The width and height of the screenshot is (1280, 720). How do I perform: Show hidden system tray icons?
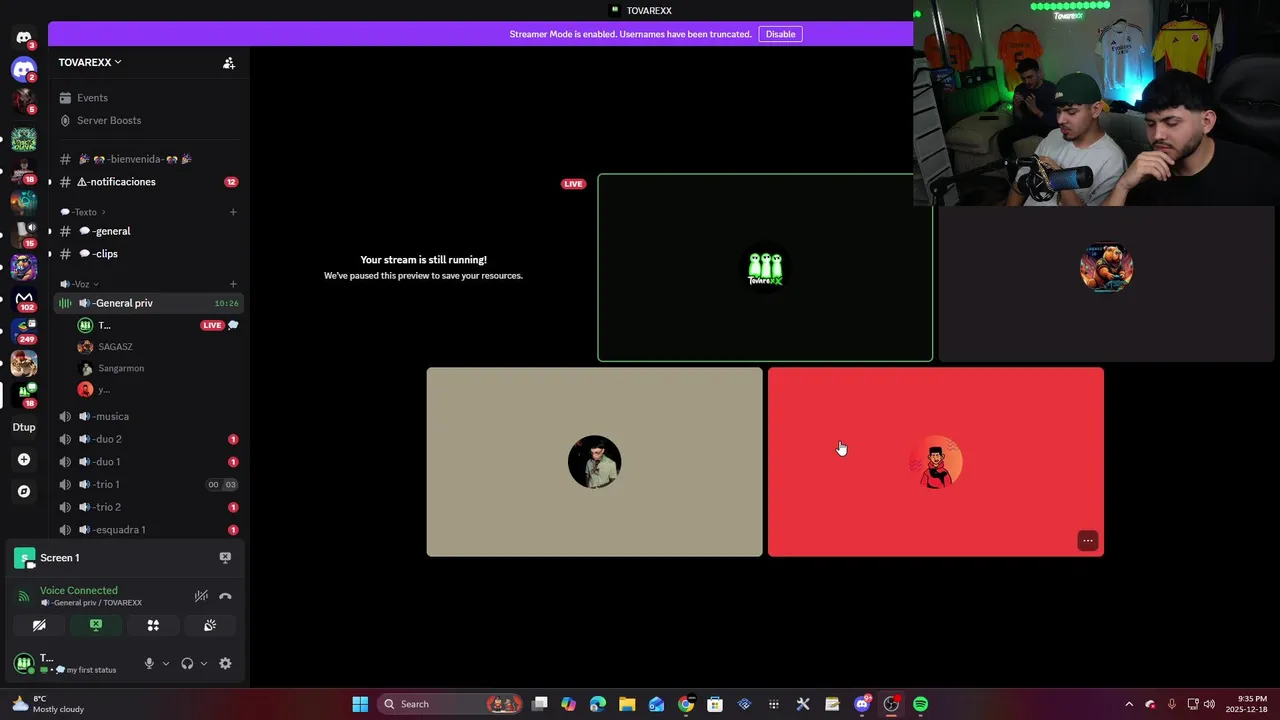1129,704
